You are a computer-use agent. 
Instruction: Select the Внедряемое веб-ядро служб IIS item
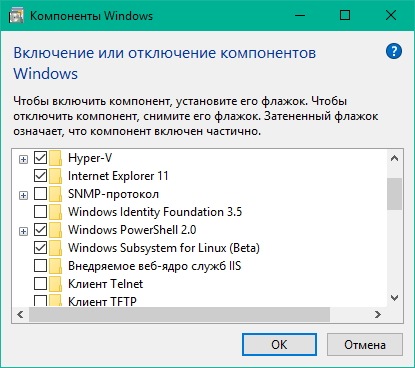(x=154, y=266)
